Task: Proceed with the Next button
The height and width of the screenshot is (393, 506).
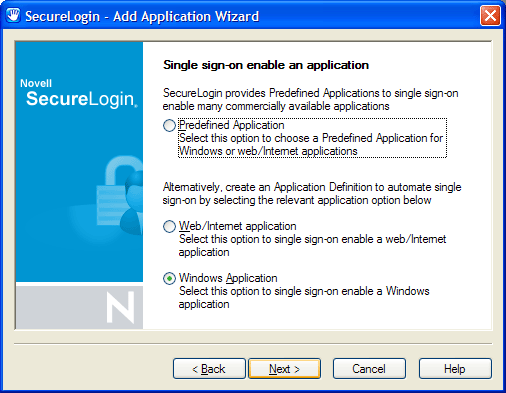Action: (x=284, y=369)
